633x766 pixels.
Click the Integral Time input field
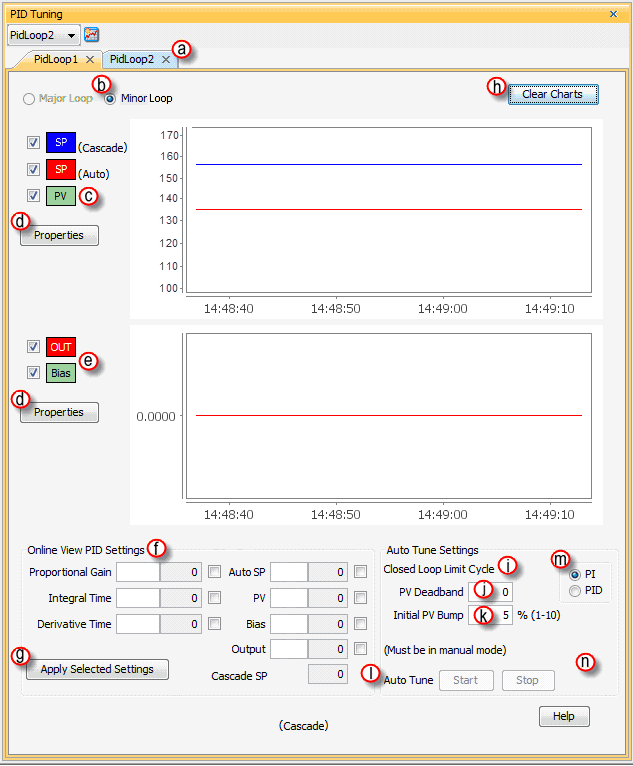[x=138, y=598]
